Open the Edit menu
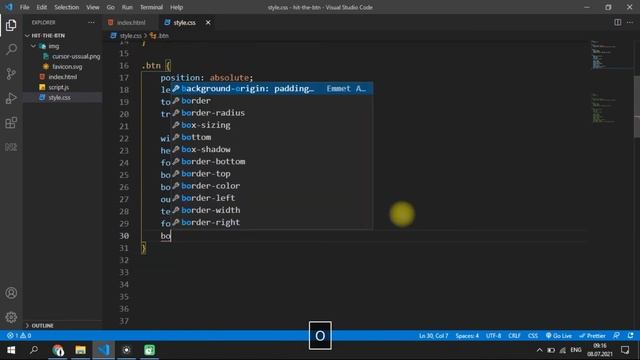Screen dimensions: 640x360 click(42, 7)
